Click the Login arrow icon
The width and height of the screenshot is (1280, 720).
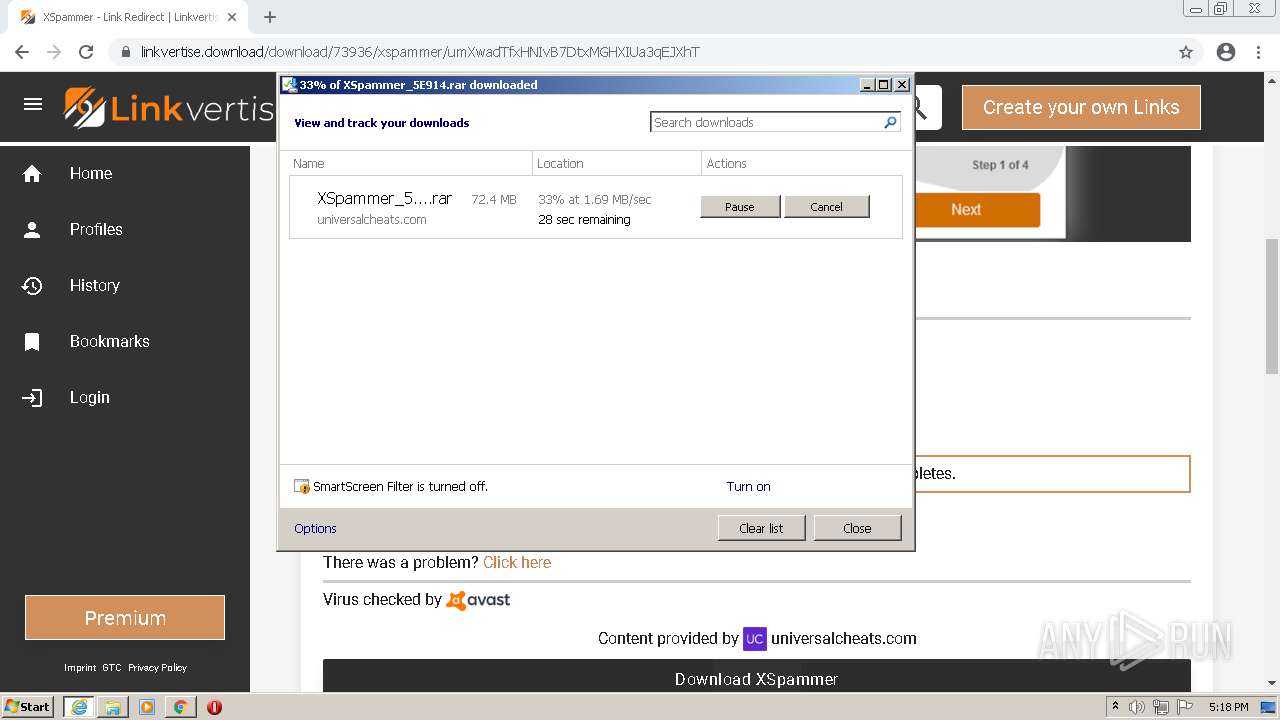32,398
